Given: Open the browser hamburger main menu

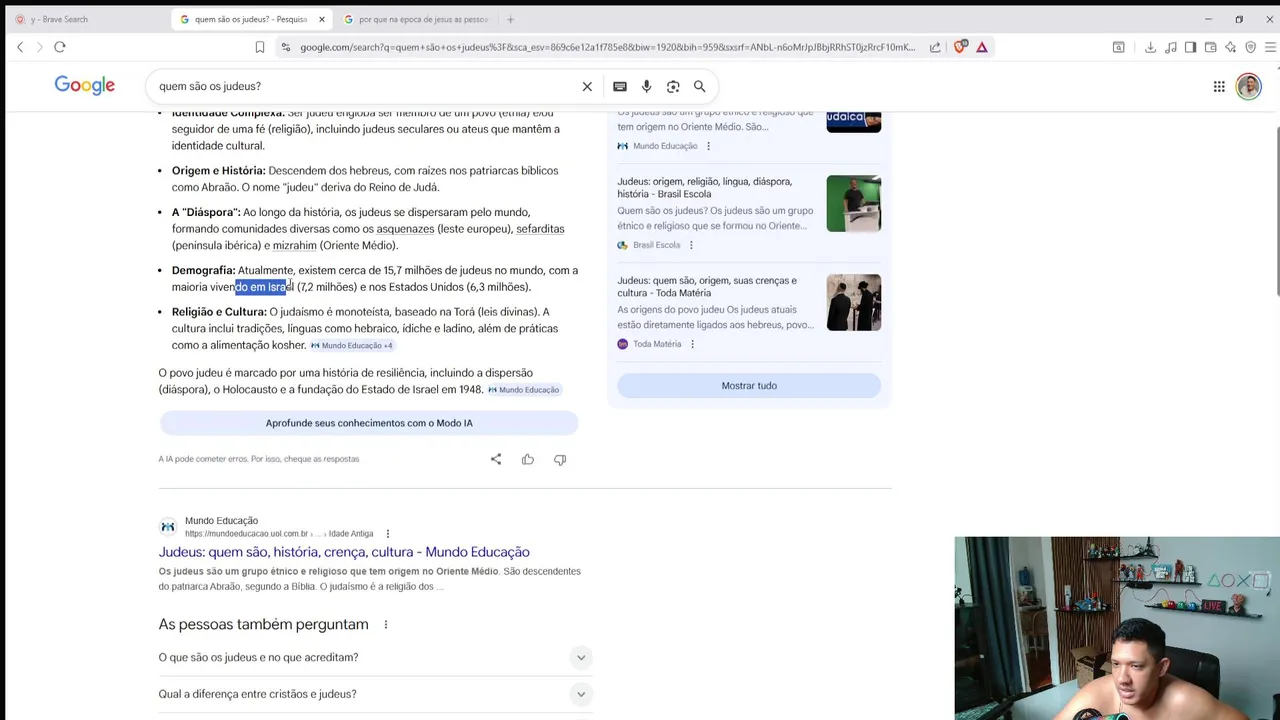Looking at the screenshot, I should click(x=1271, y=47).
